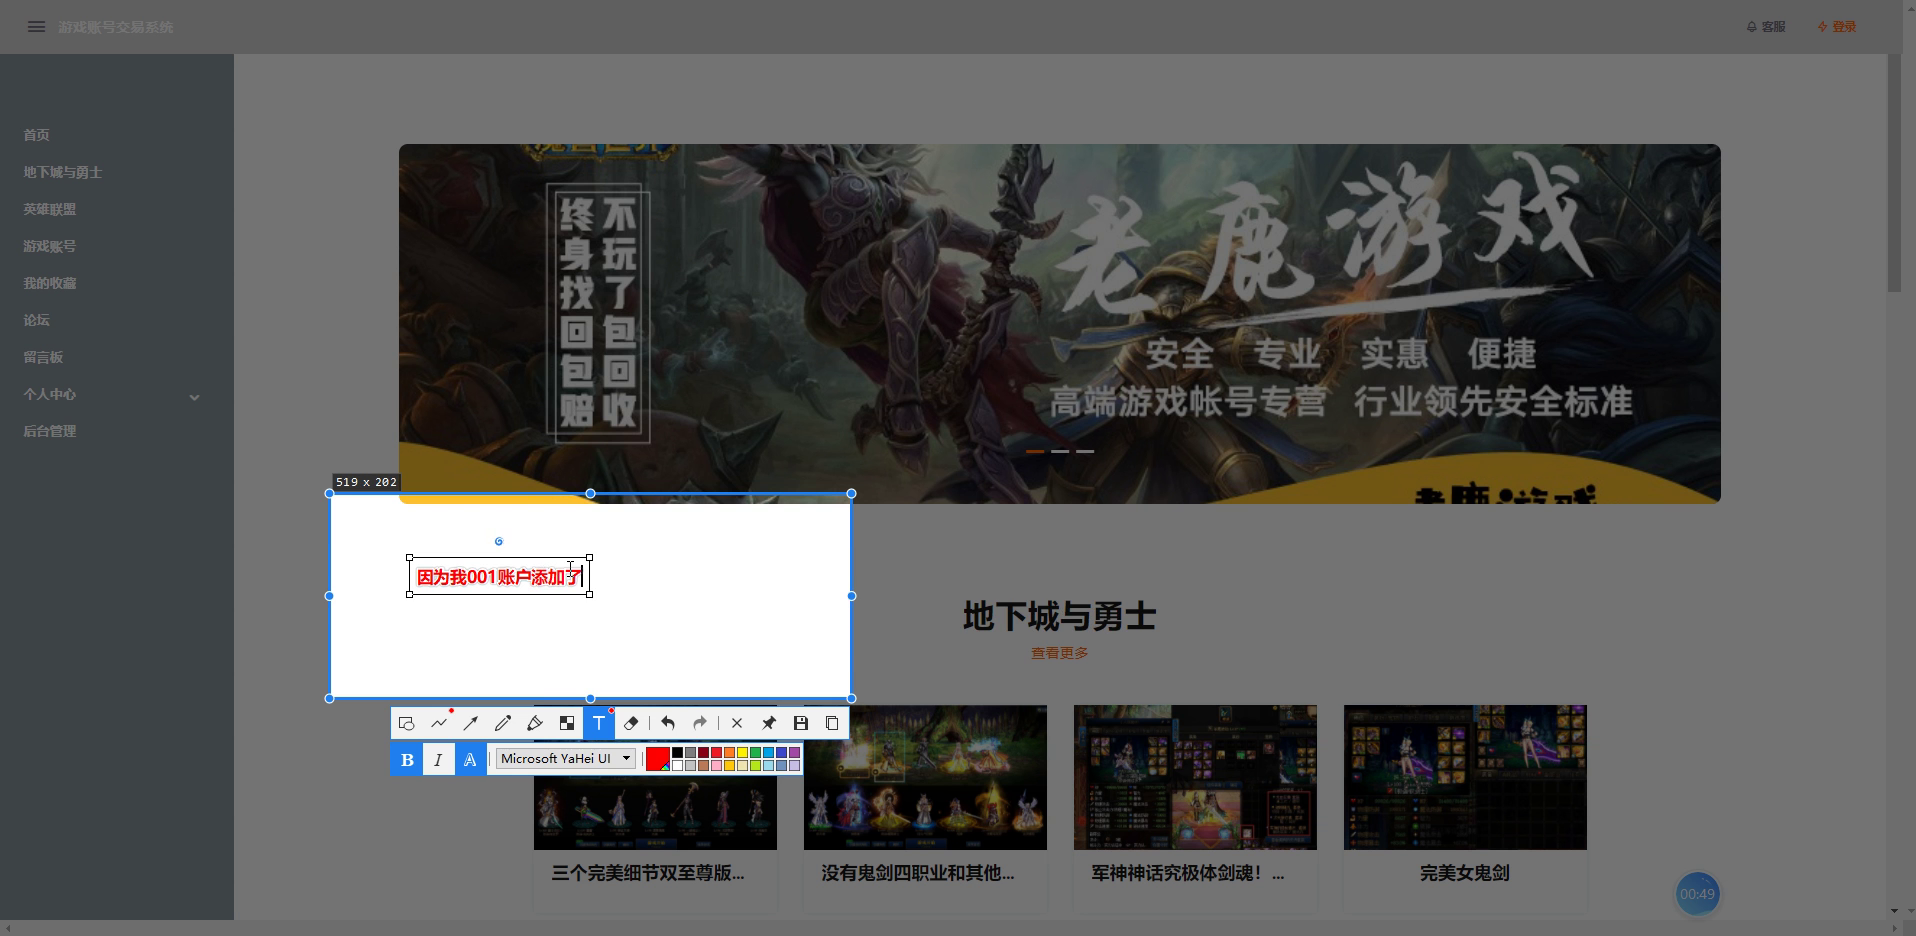Open the hamburger menu in the header
Image resolution: width=1916 pixels, height=936 pixels.
pos(36,27)
